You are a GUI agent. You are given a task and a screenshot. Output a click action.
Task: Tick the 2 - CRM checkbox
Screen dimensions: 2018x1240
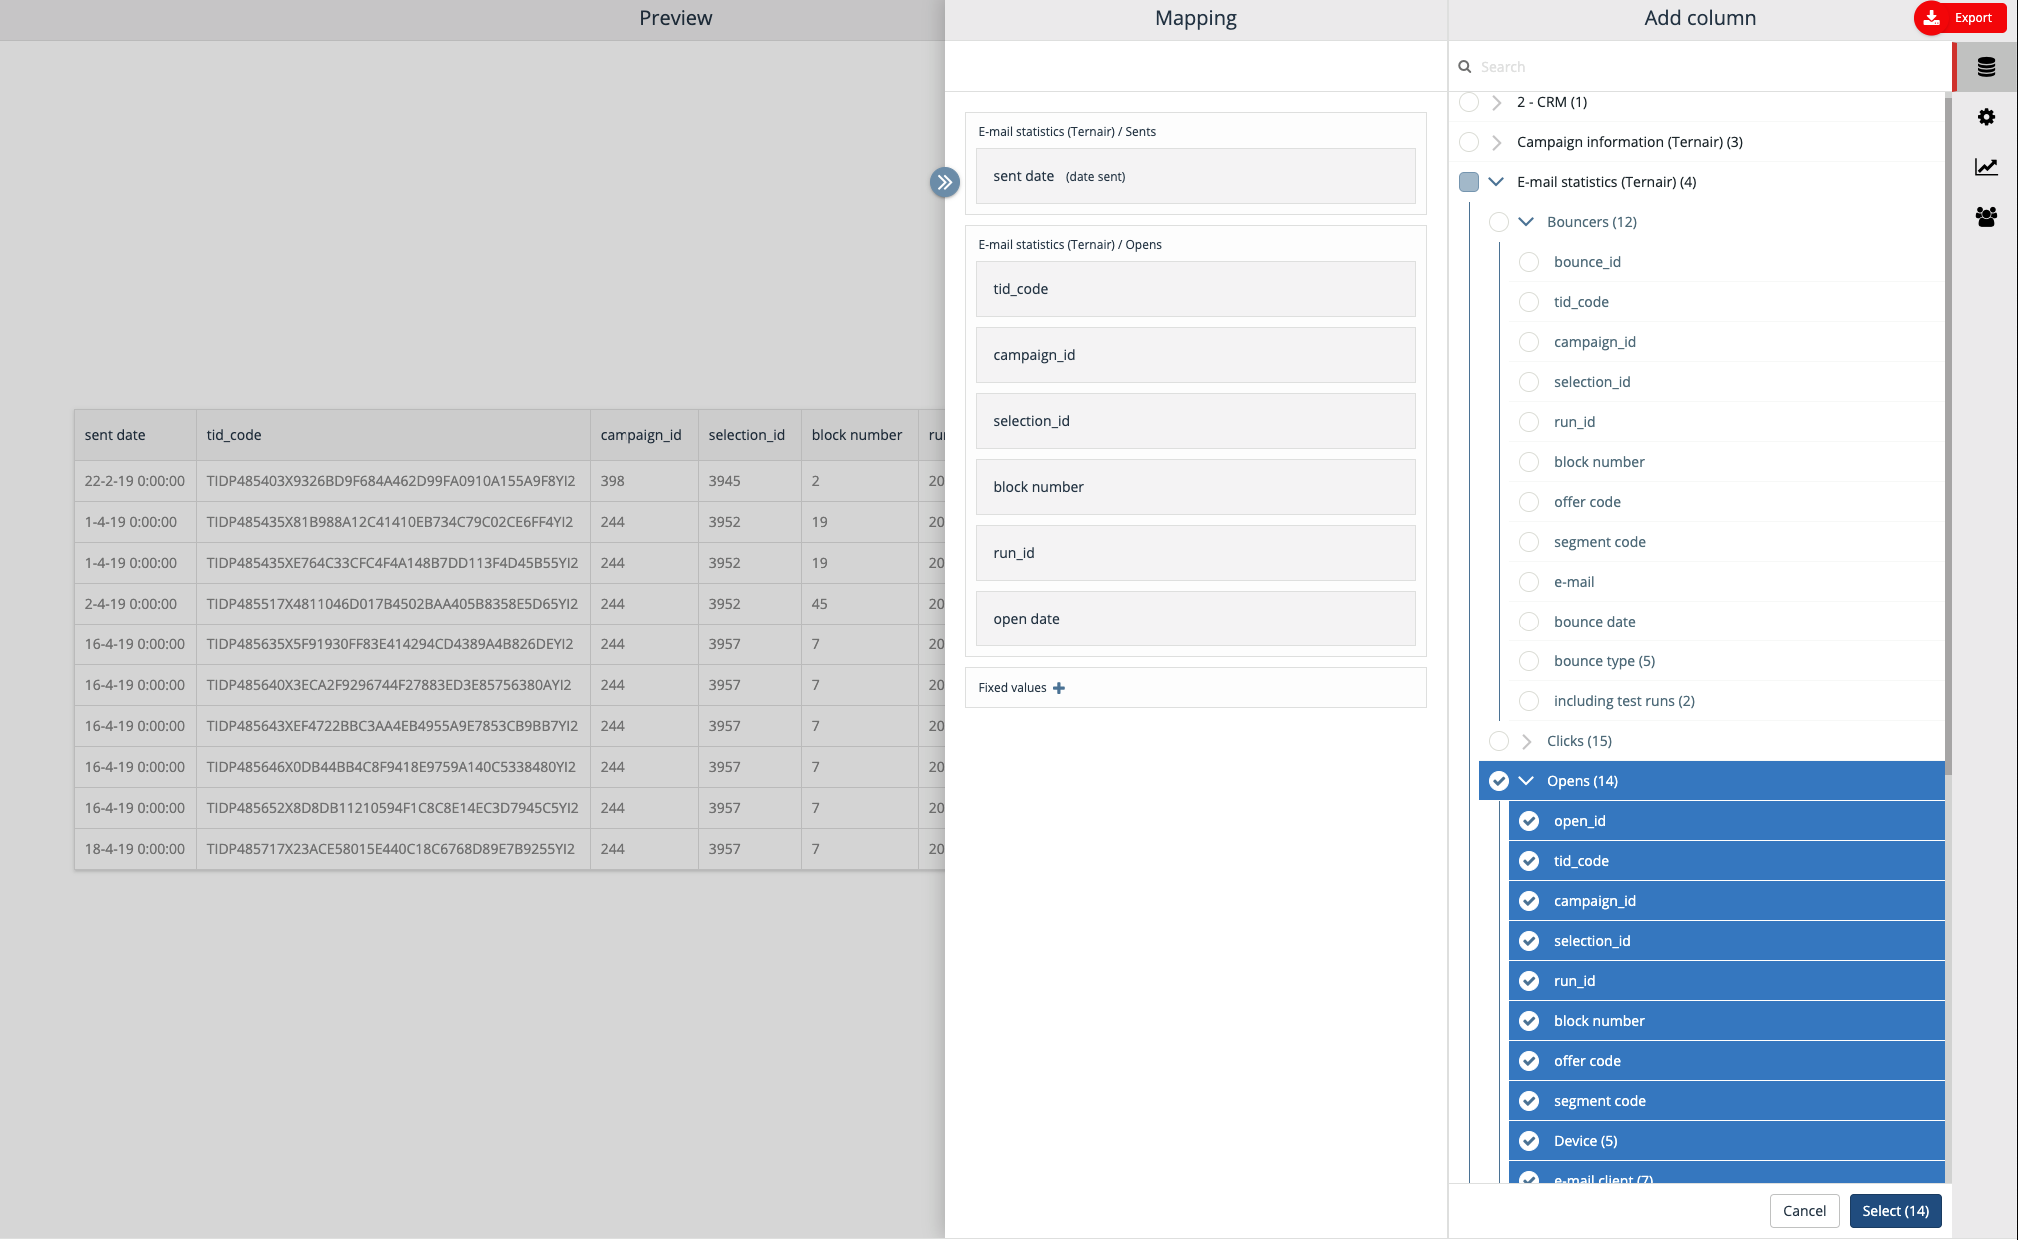[1469, 102]
